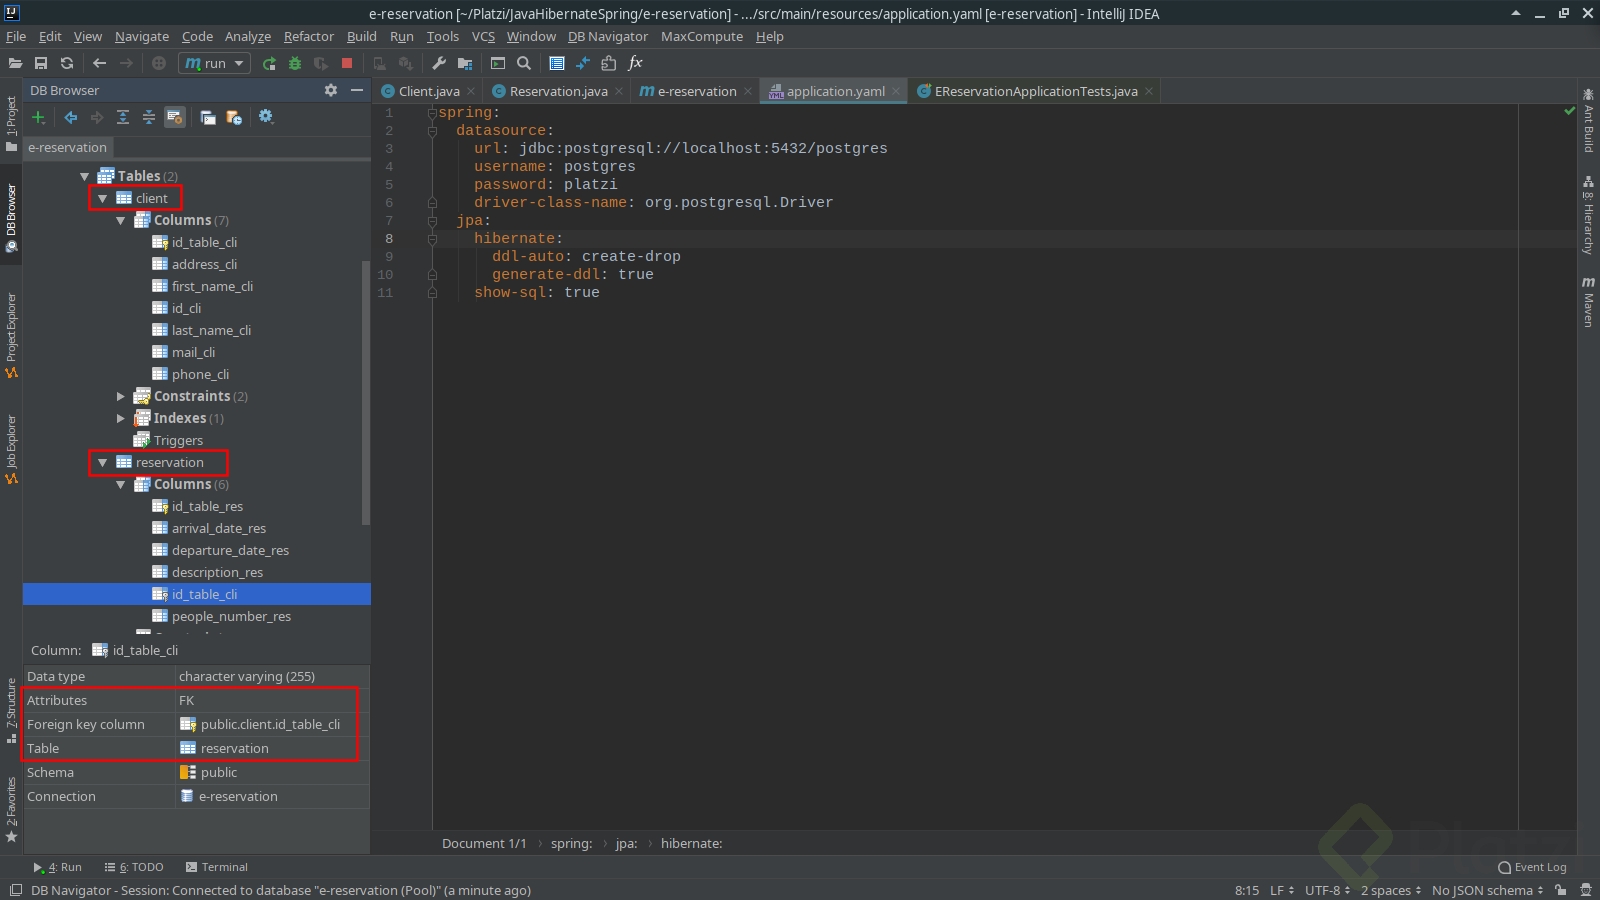Toggle the Ant Build tool window
This screenshot has width=1600, height=900.
click(1588, 121)
